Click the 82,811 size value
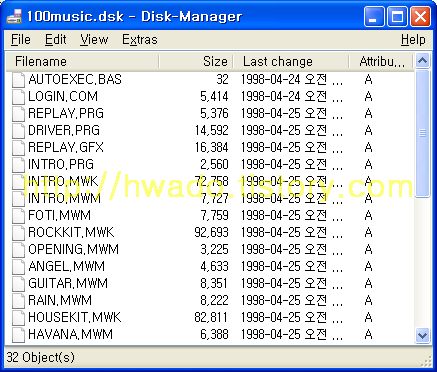Viewport: 437px width, 372px height. 211,318
